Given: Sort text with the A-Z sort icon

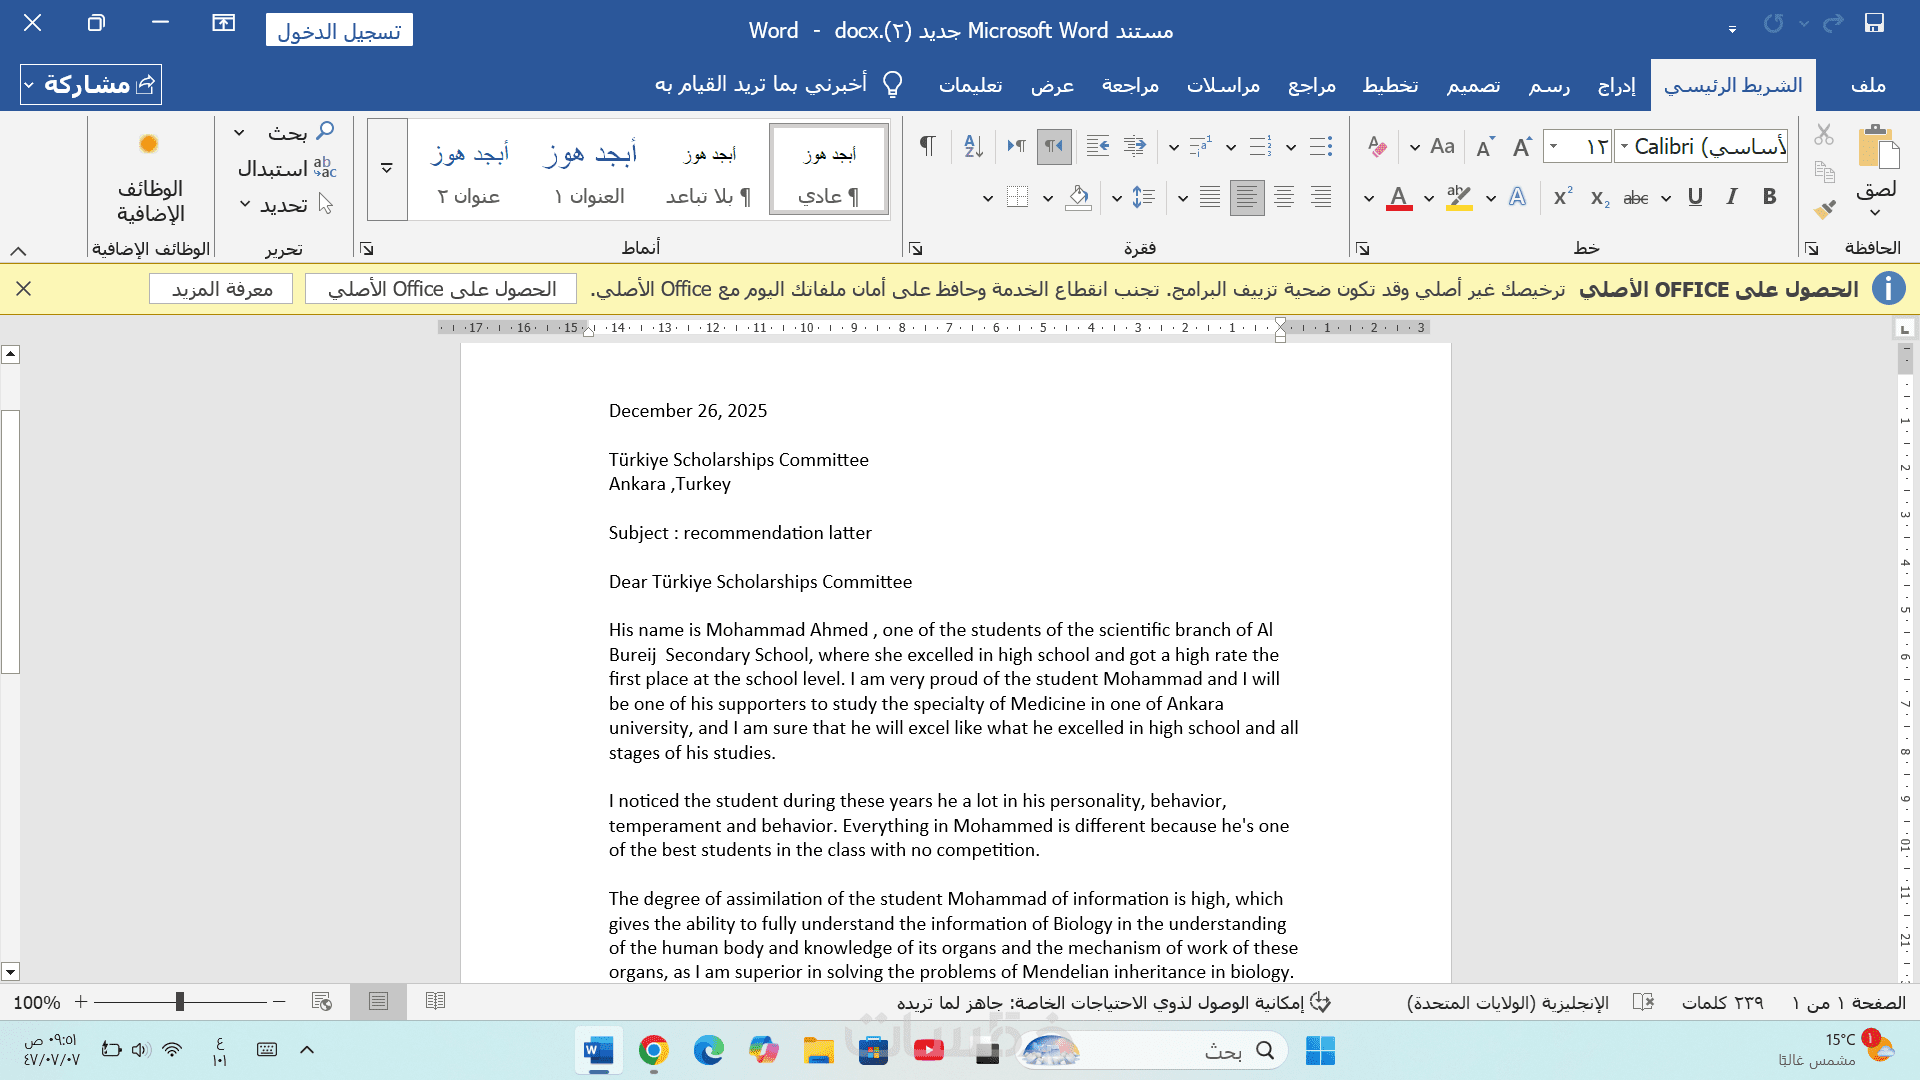Looking at the screenshot, I should click(973, 147).
